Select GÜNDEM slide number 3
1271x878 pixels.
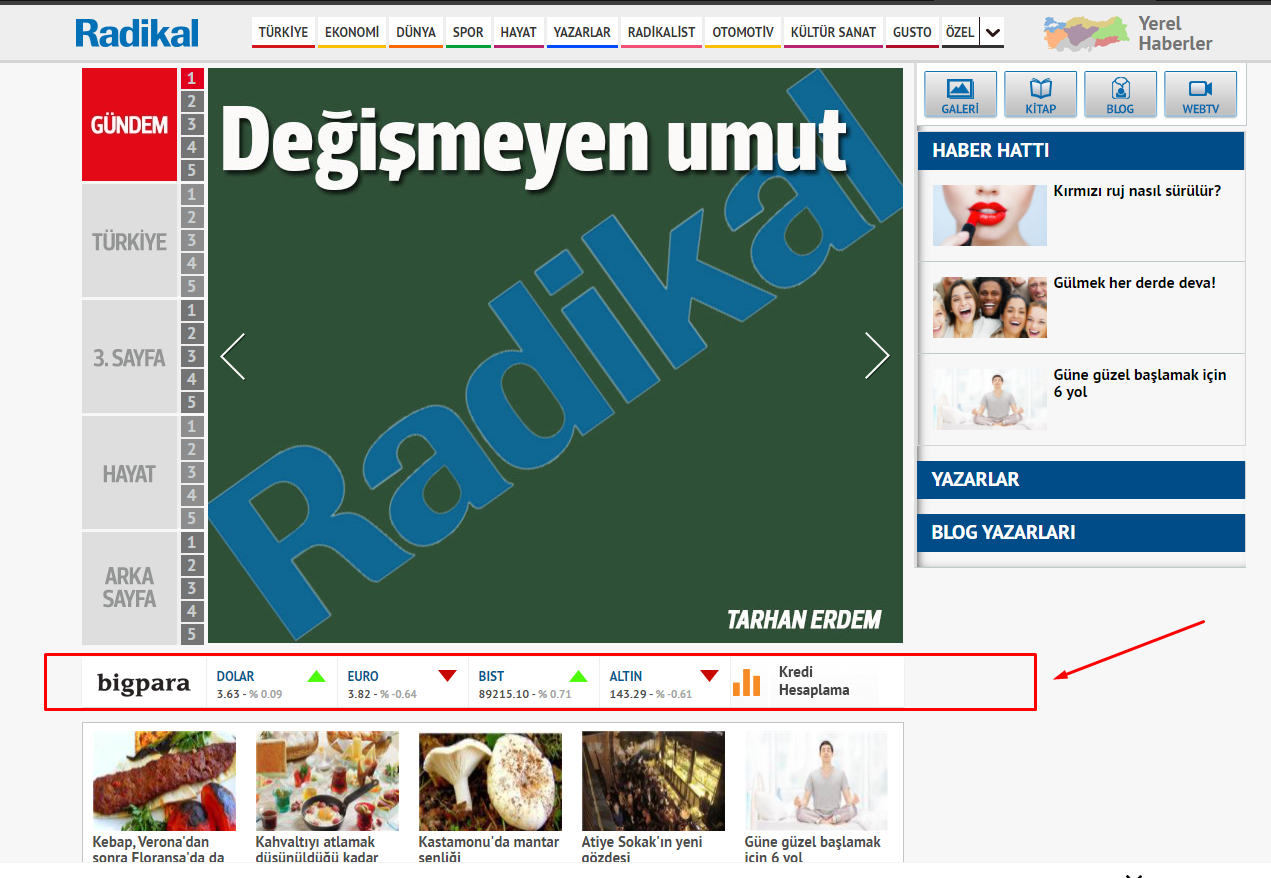(x=192, y=125)
